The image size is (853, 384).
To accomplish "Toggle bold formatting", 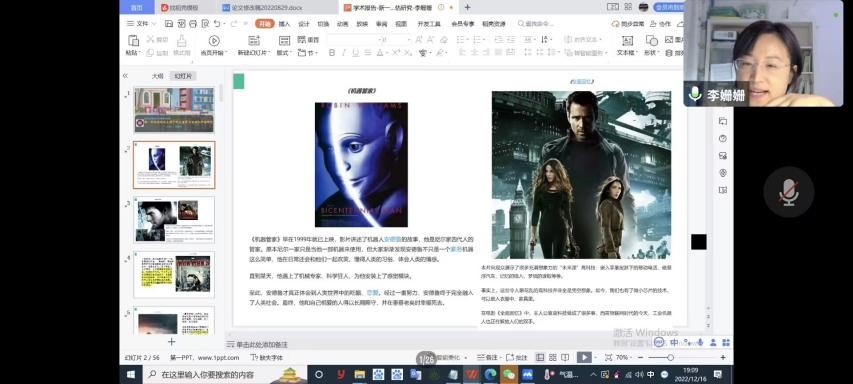I will (x=332, y=53).
